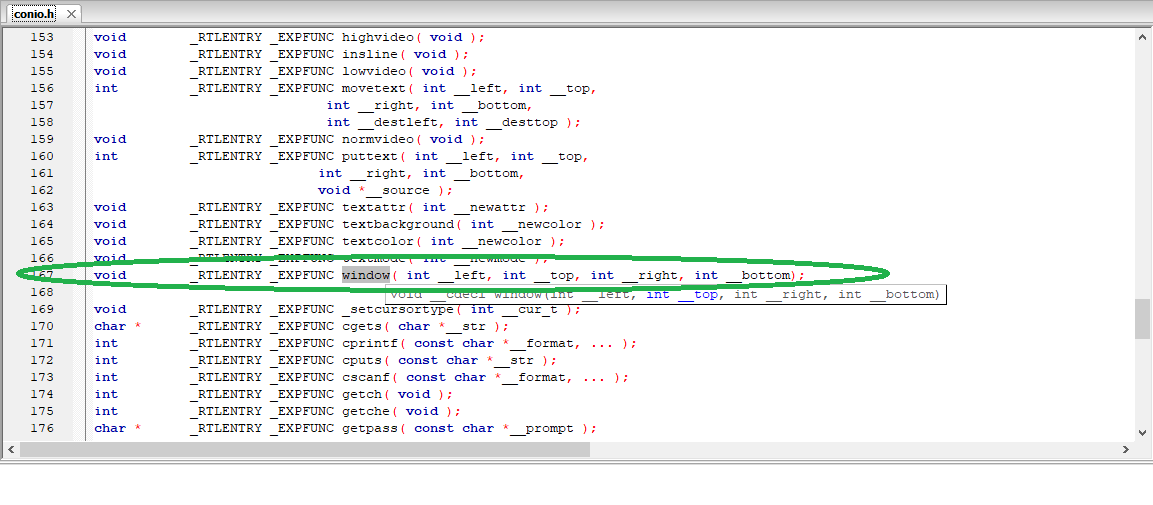Click line number 168 in the gutter
The image size is (1153, 505).
click(42, 292)
